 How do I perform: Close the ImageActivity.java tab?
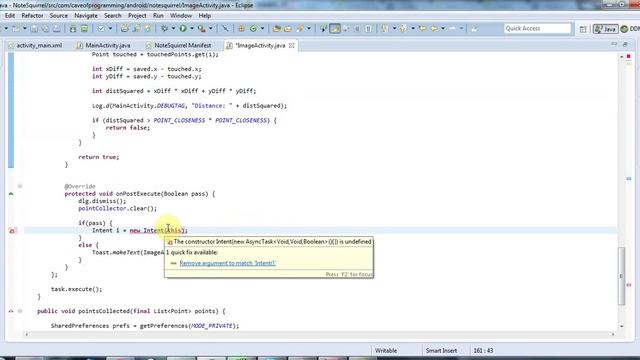coord(291,46)
